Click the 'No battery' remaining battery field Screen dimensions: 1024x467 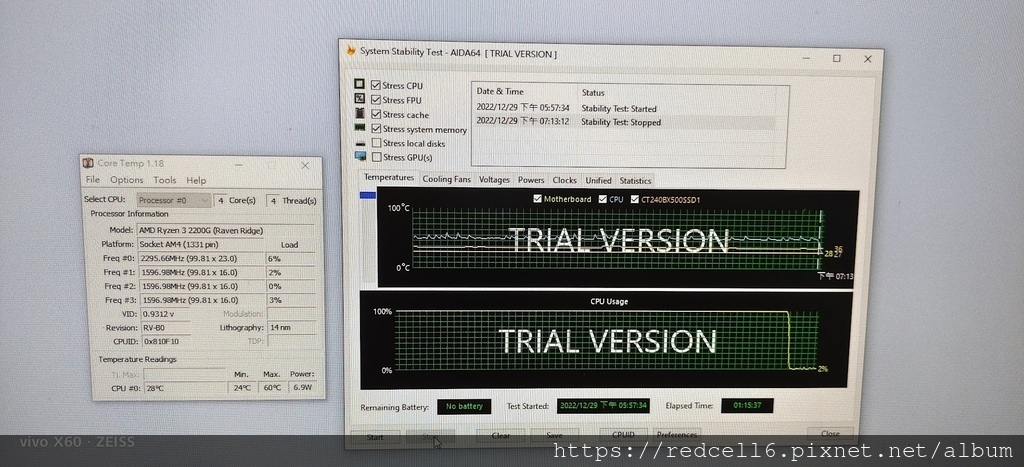tap(464, 406)
